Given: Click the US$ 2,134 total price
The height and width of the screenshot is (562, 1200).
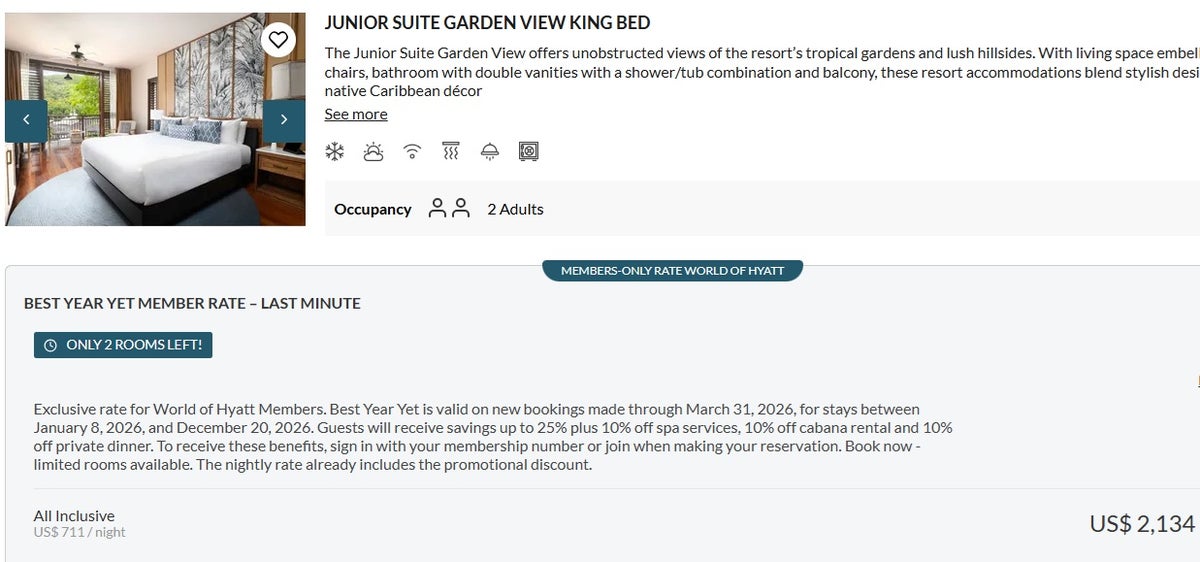Looking at the screenshot, I should tap(1141, 523).
